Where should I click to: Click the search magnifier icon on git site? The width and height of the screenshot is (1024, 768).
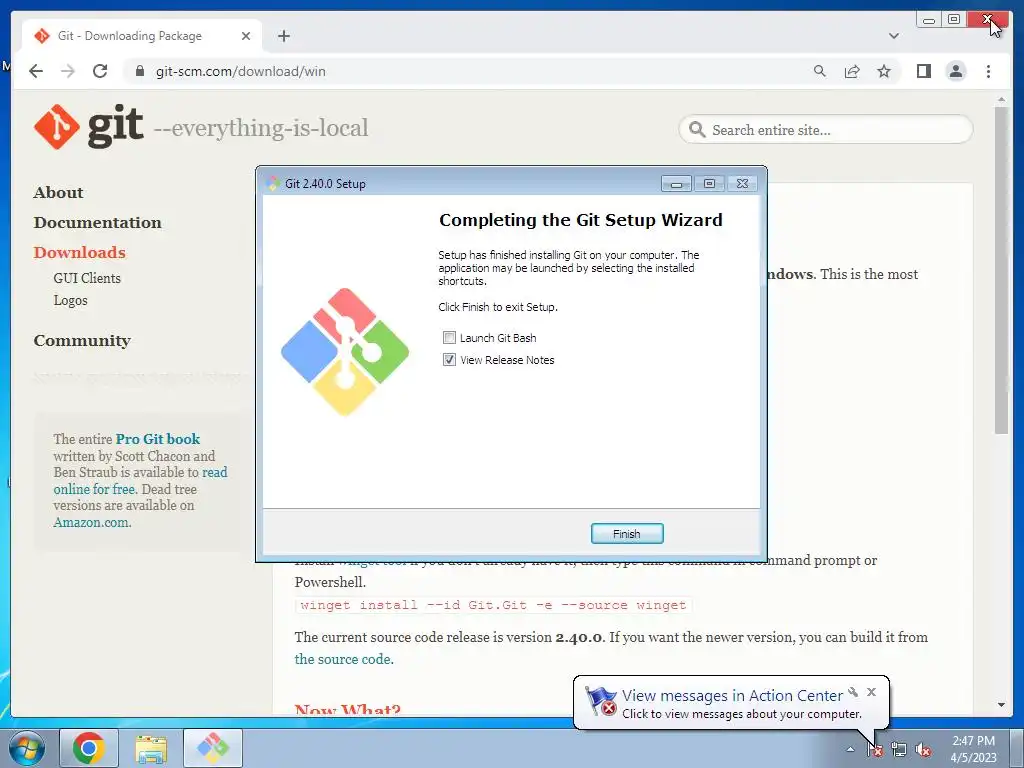(697, 129)
